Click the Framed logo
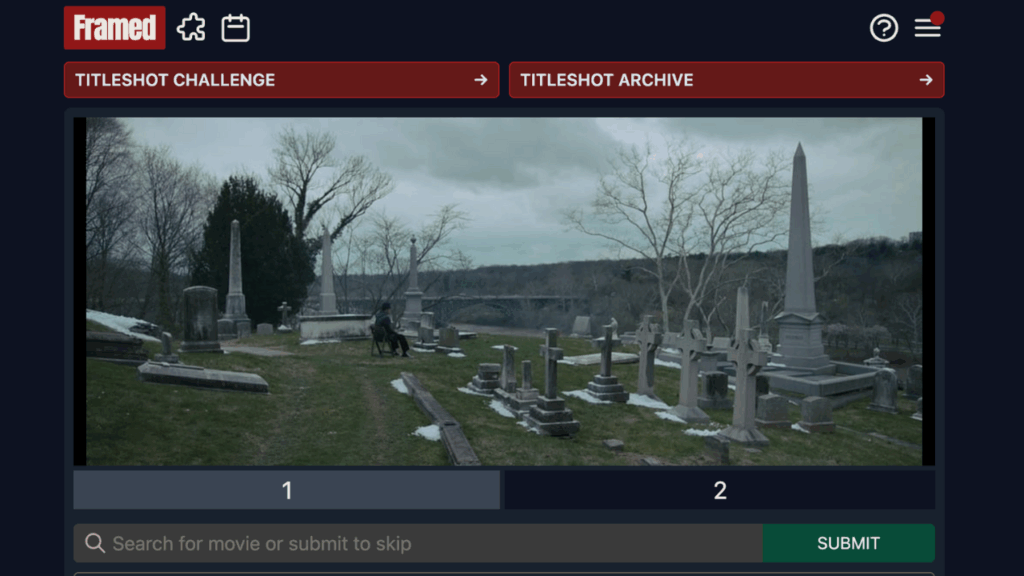 pyautogui.click(x=114, y=28)
